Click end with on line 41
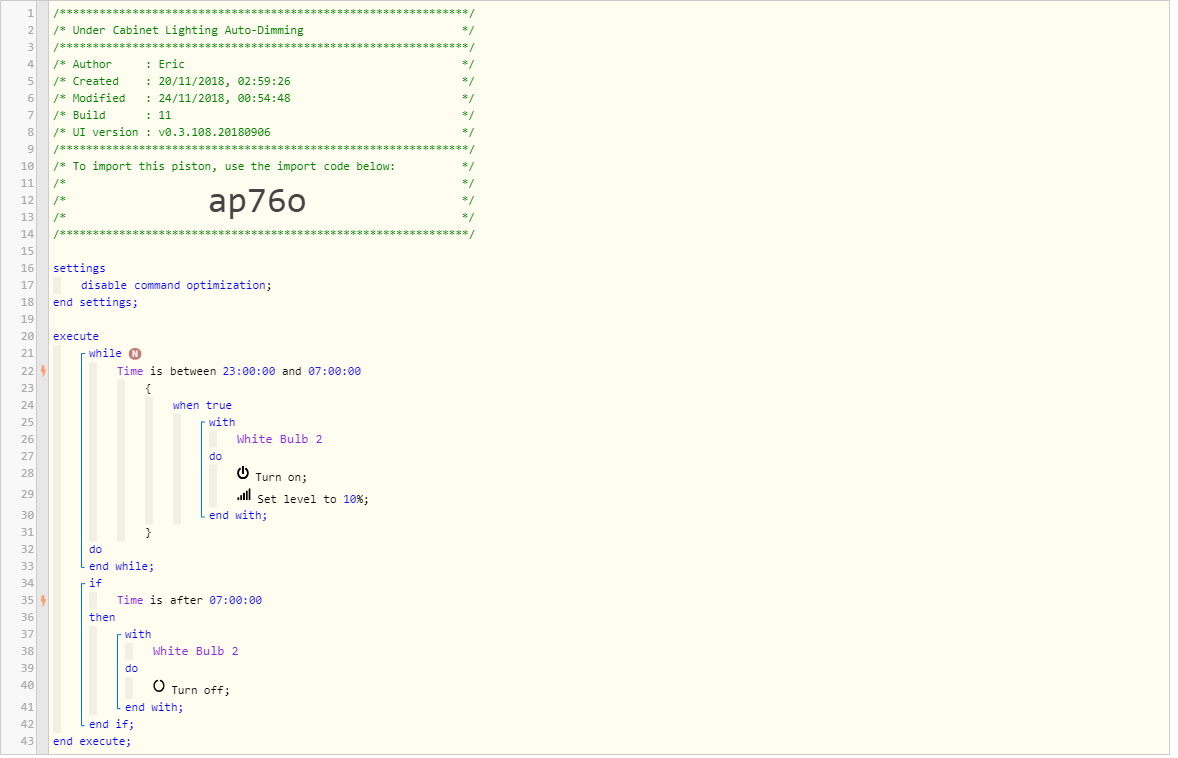The height and width of the screenshot is (758, 1178). [x=154, y=707]
